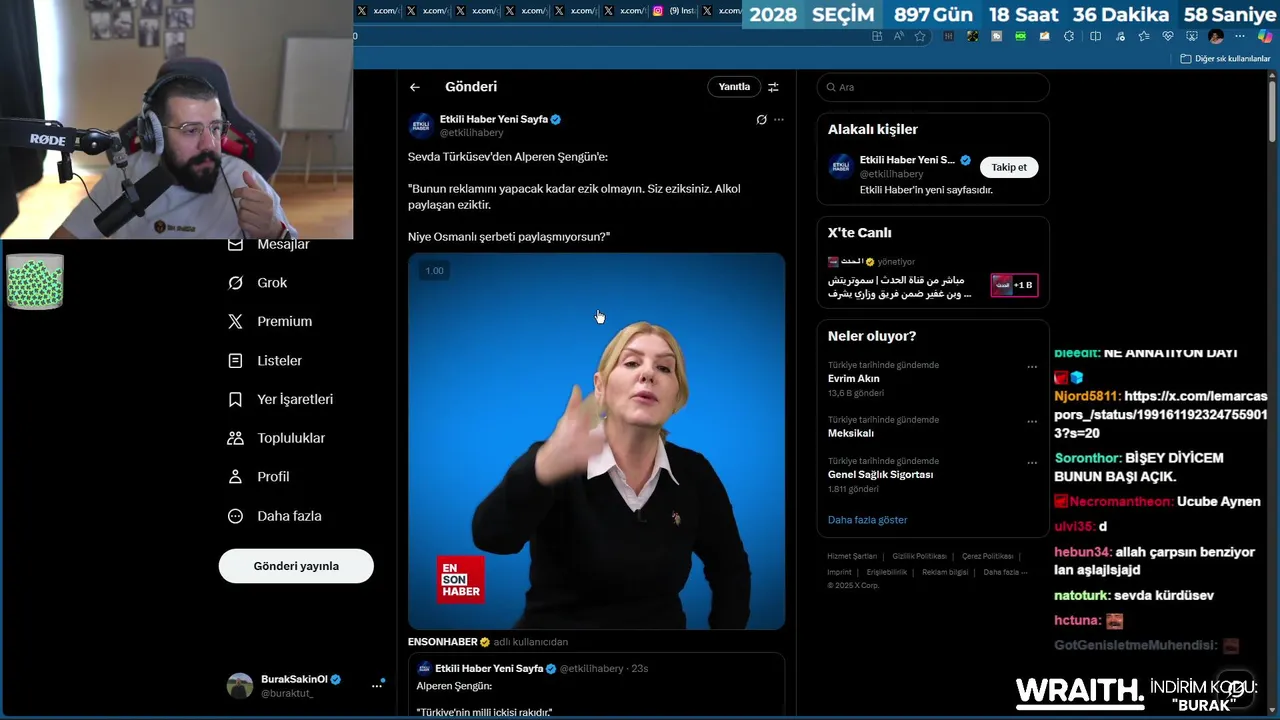
Task: Open Reklam bilgisi footer link
Action: pyautogui.click(x=945, y=572)
